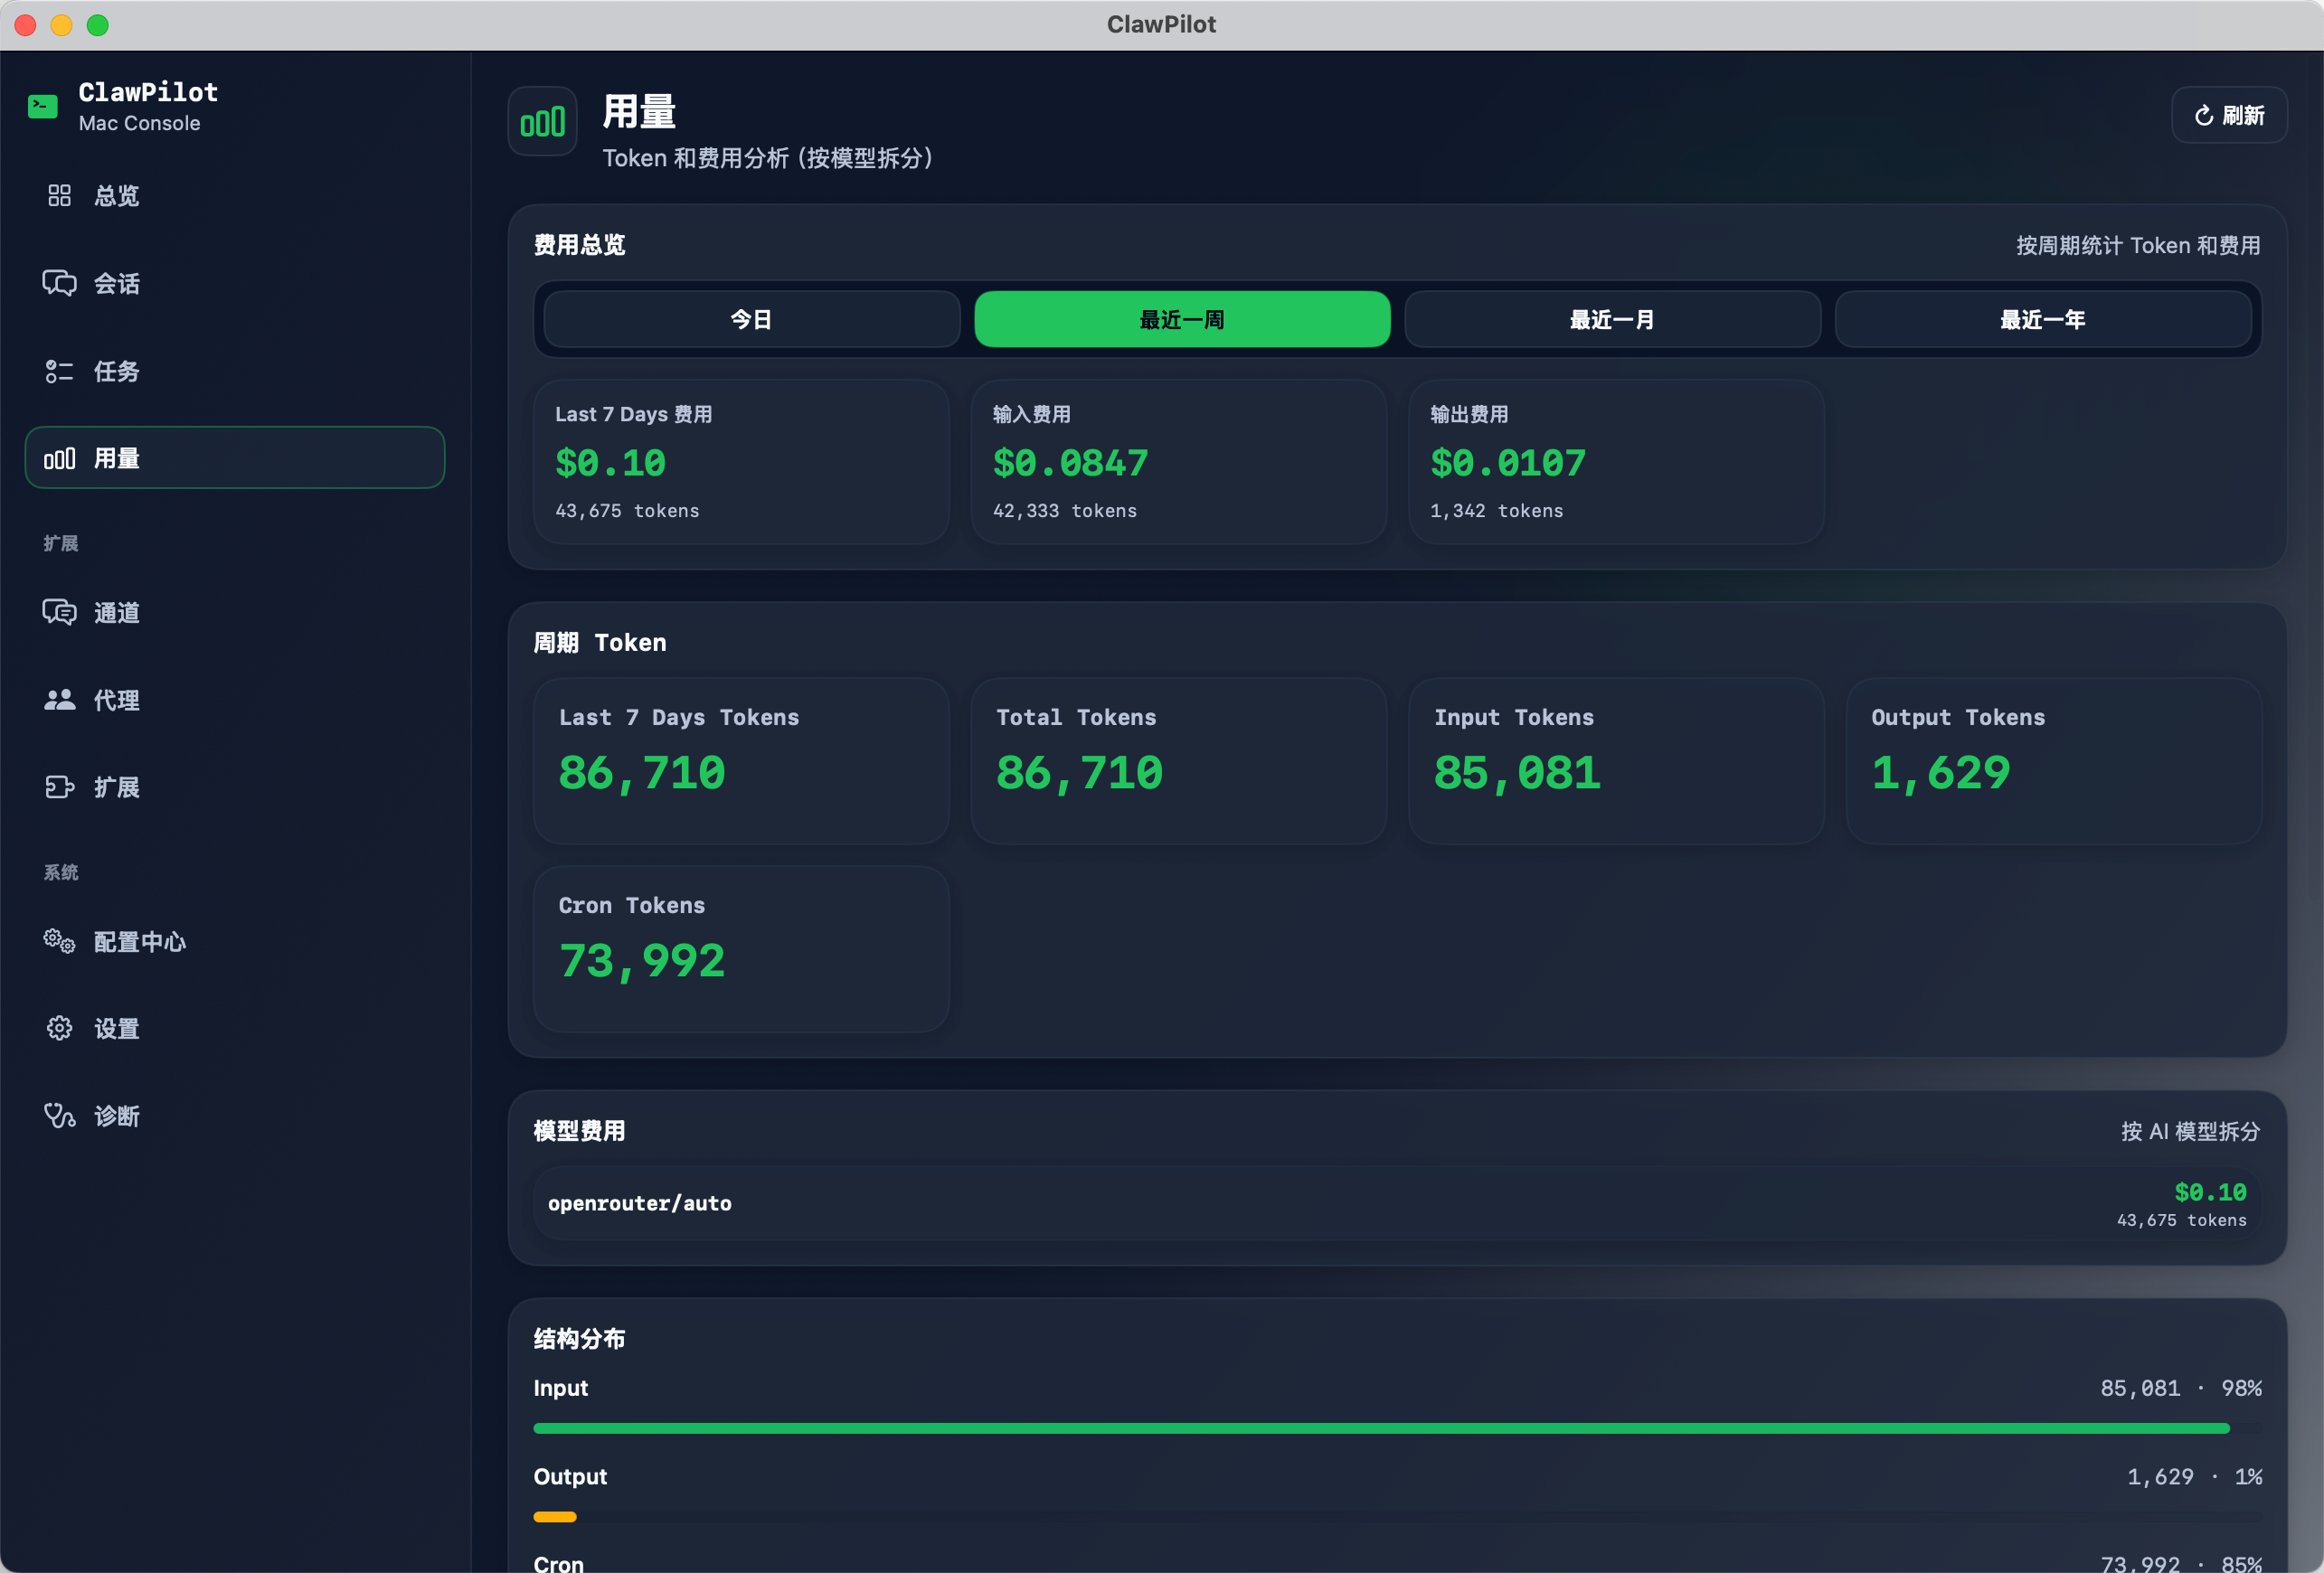Open the 任务 tasks icon in sidebar
This screenshot has width=2324, height=1573.
click(60, 371)
